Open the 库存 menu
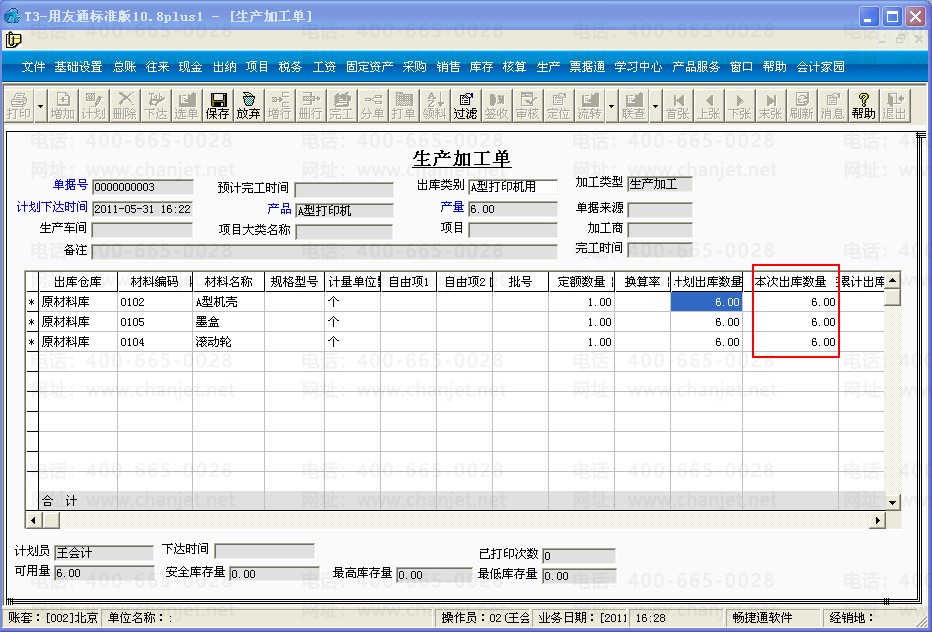 click(x=481, y=67)
